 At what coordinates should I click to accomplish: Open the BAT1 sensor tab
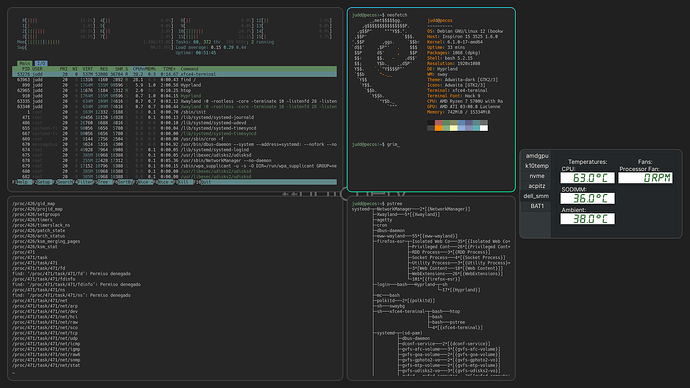pos(537,206)
